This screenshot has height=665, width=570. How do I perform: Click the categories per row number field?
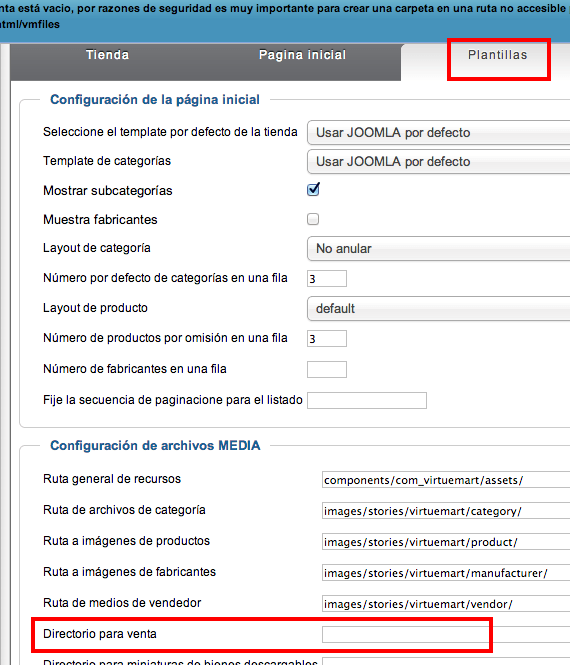pyautogui.click(x=327, y=279)
